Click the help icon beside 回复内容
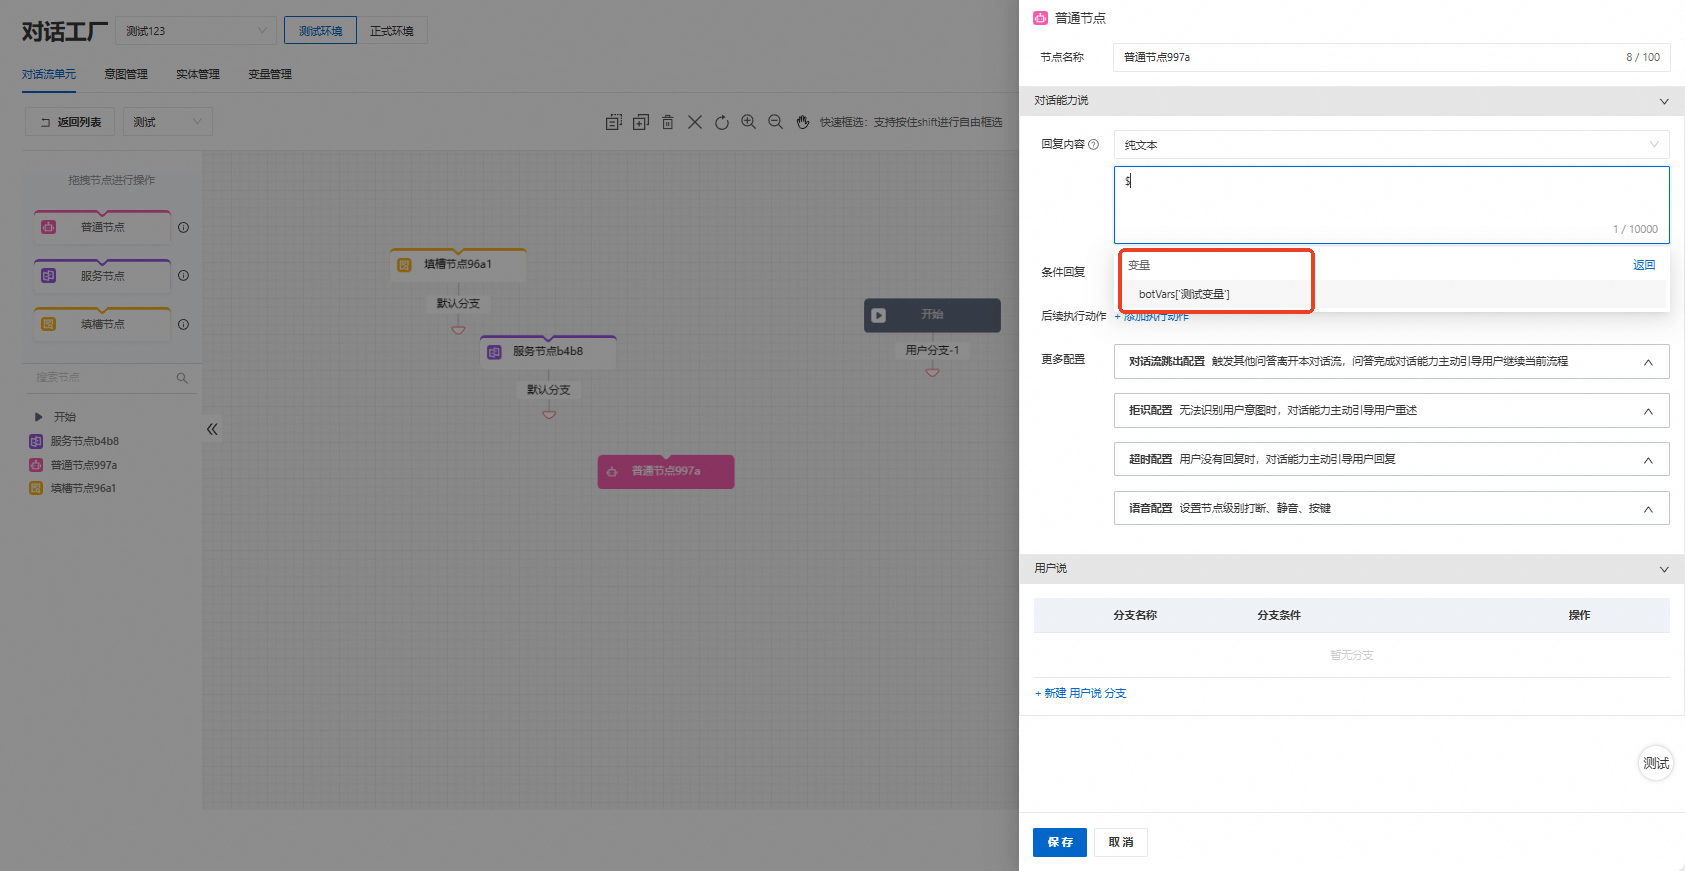Viewport: 1685px width, 871px height. (x=1093, y=145)
